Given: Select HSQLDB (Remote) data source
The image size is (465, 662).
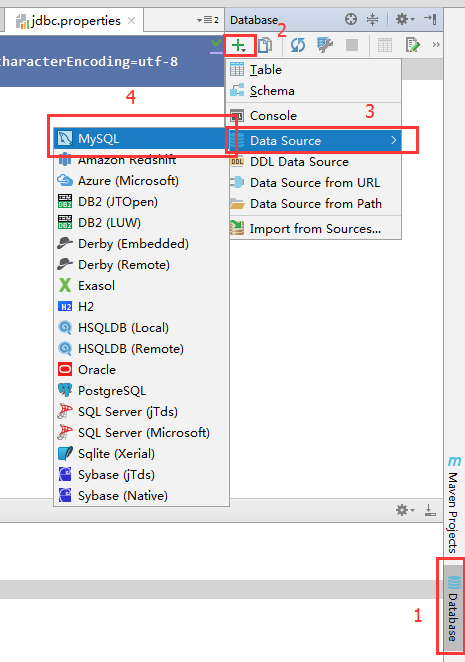Looking at the screenshot, I should [x=141, y=349].
